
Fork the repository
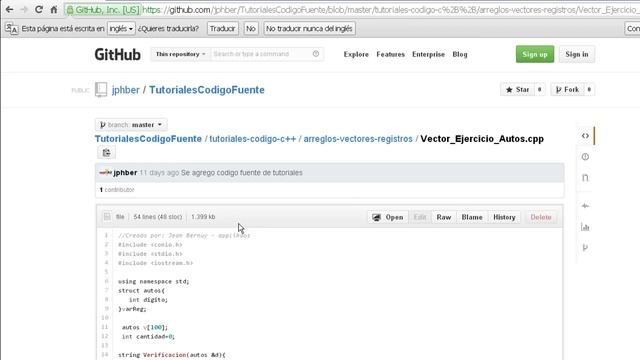click(x=567, y=89)
